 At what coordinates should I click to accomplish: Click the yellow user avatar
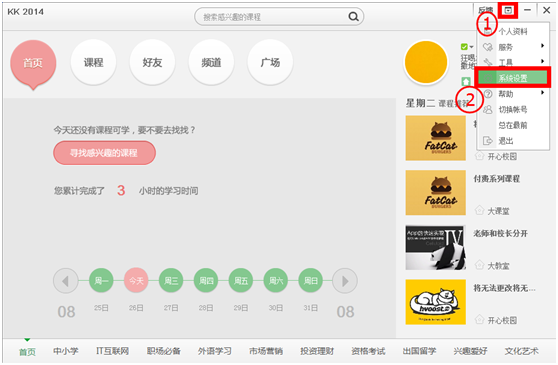point(426,62)
